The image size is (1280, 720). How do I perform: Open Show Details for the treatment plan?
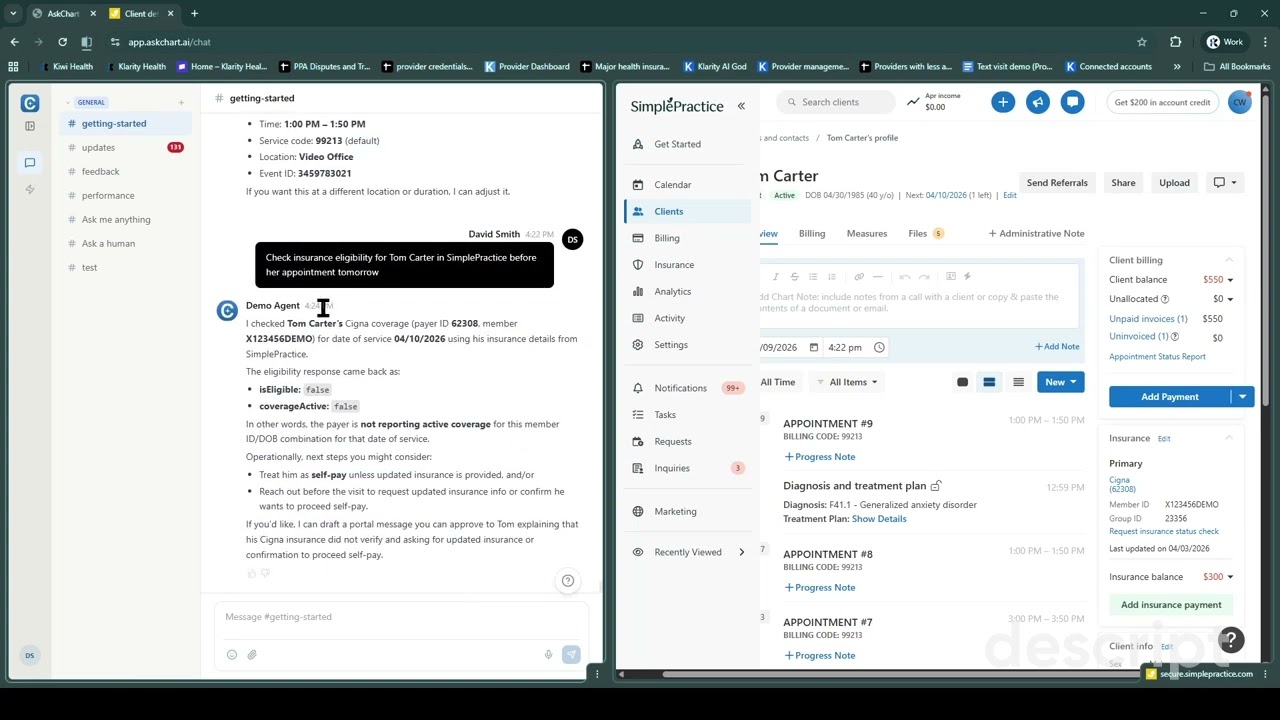click(x=879, y=519)
